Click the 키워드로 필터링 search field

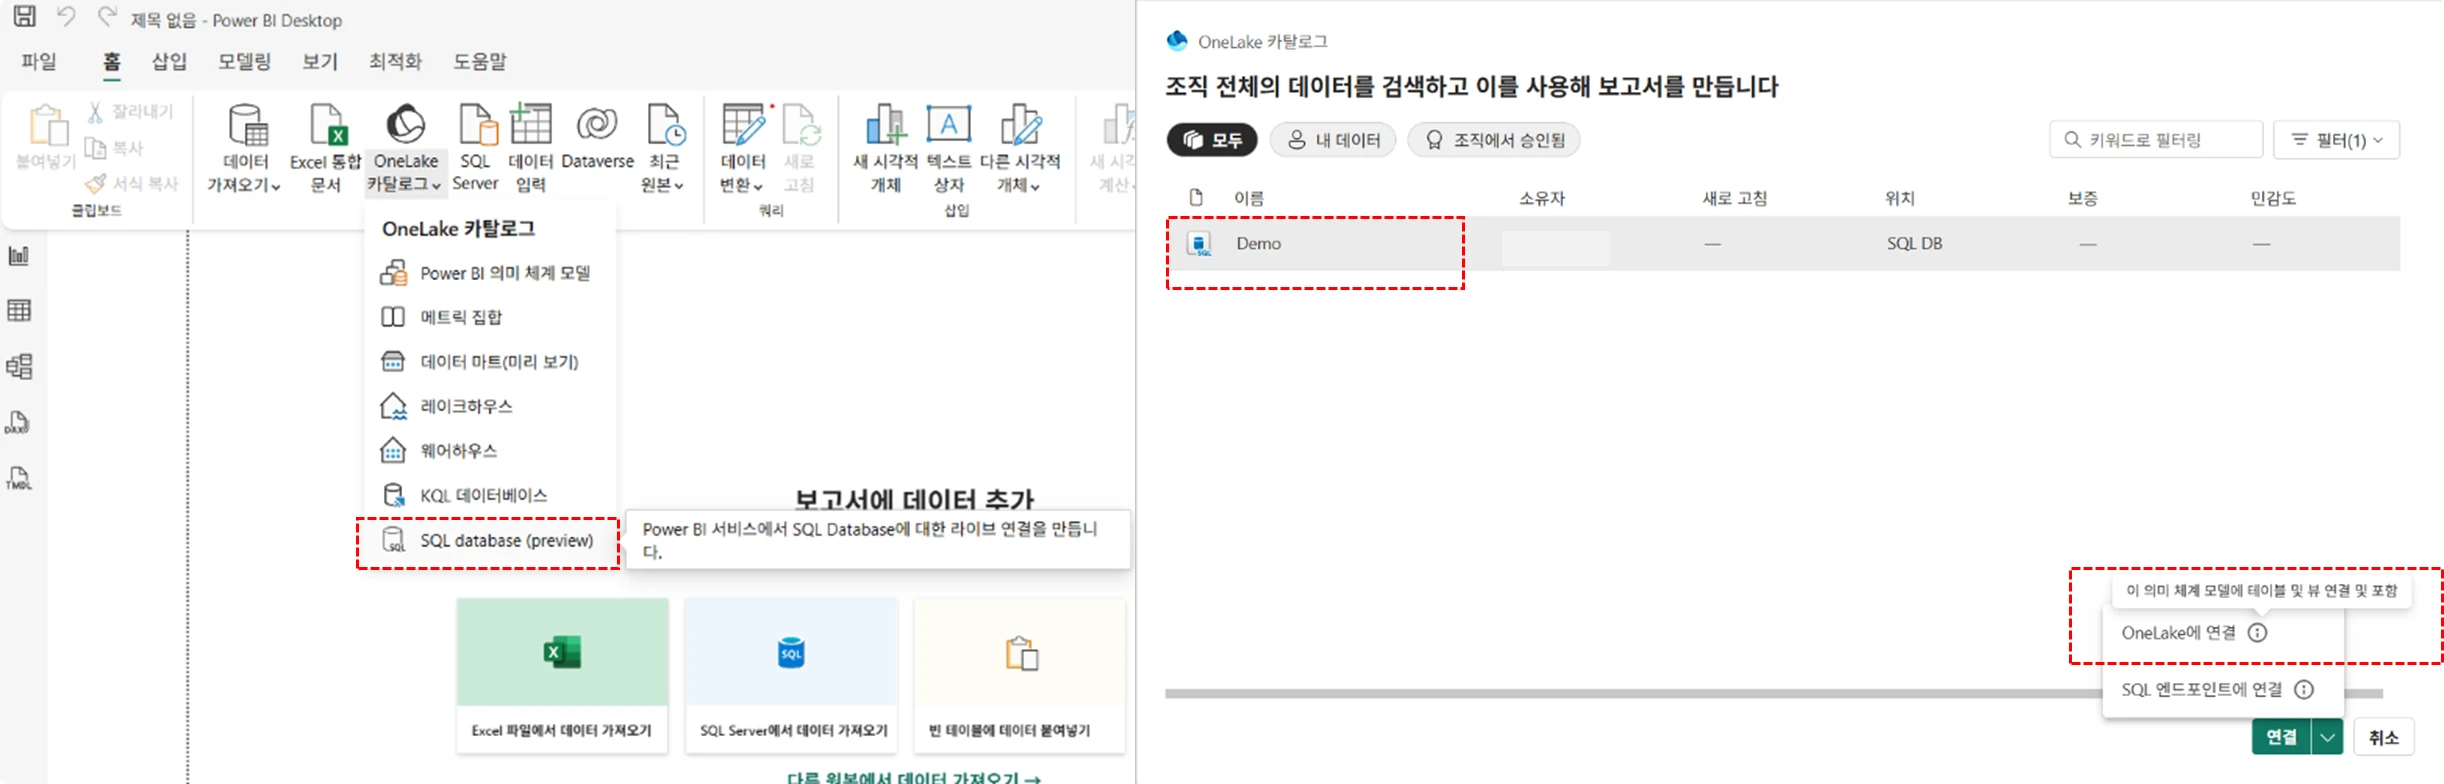(x=2165, y=140)
